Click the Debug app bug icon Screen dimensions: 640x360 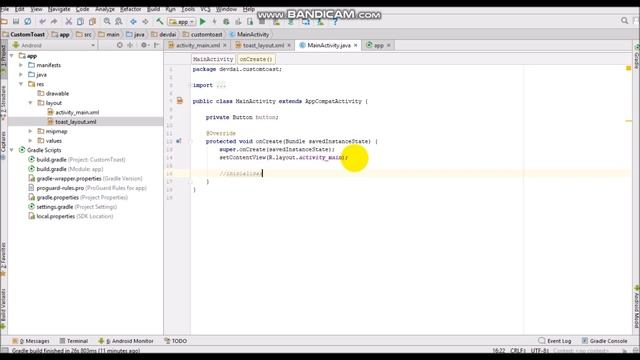[226, 22]
